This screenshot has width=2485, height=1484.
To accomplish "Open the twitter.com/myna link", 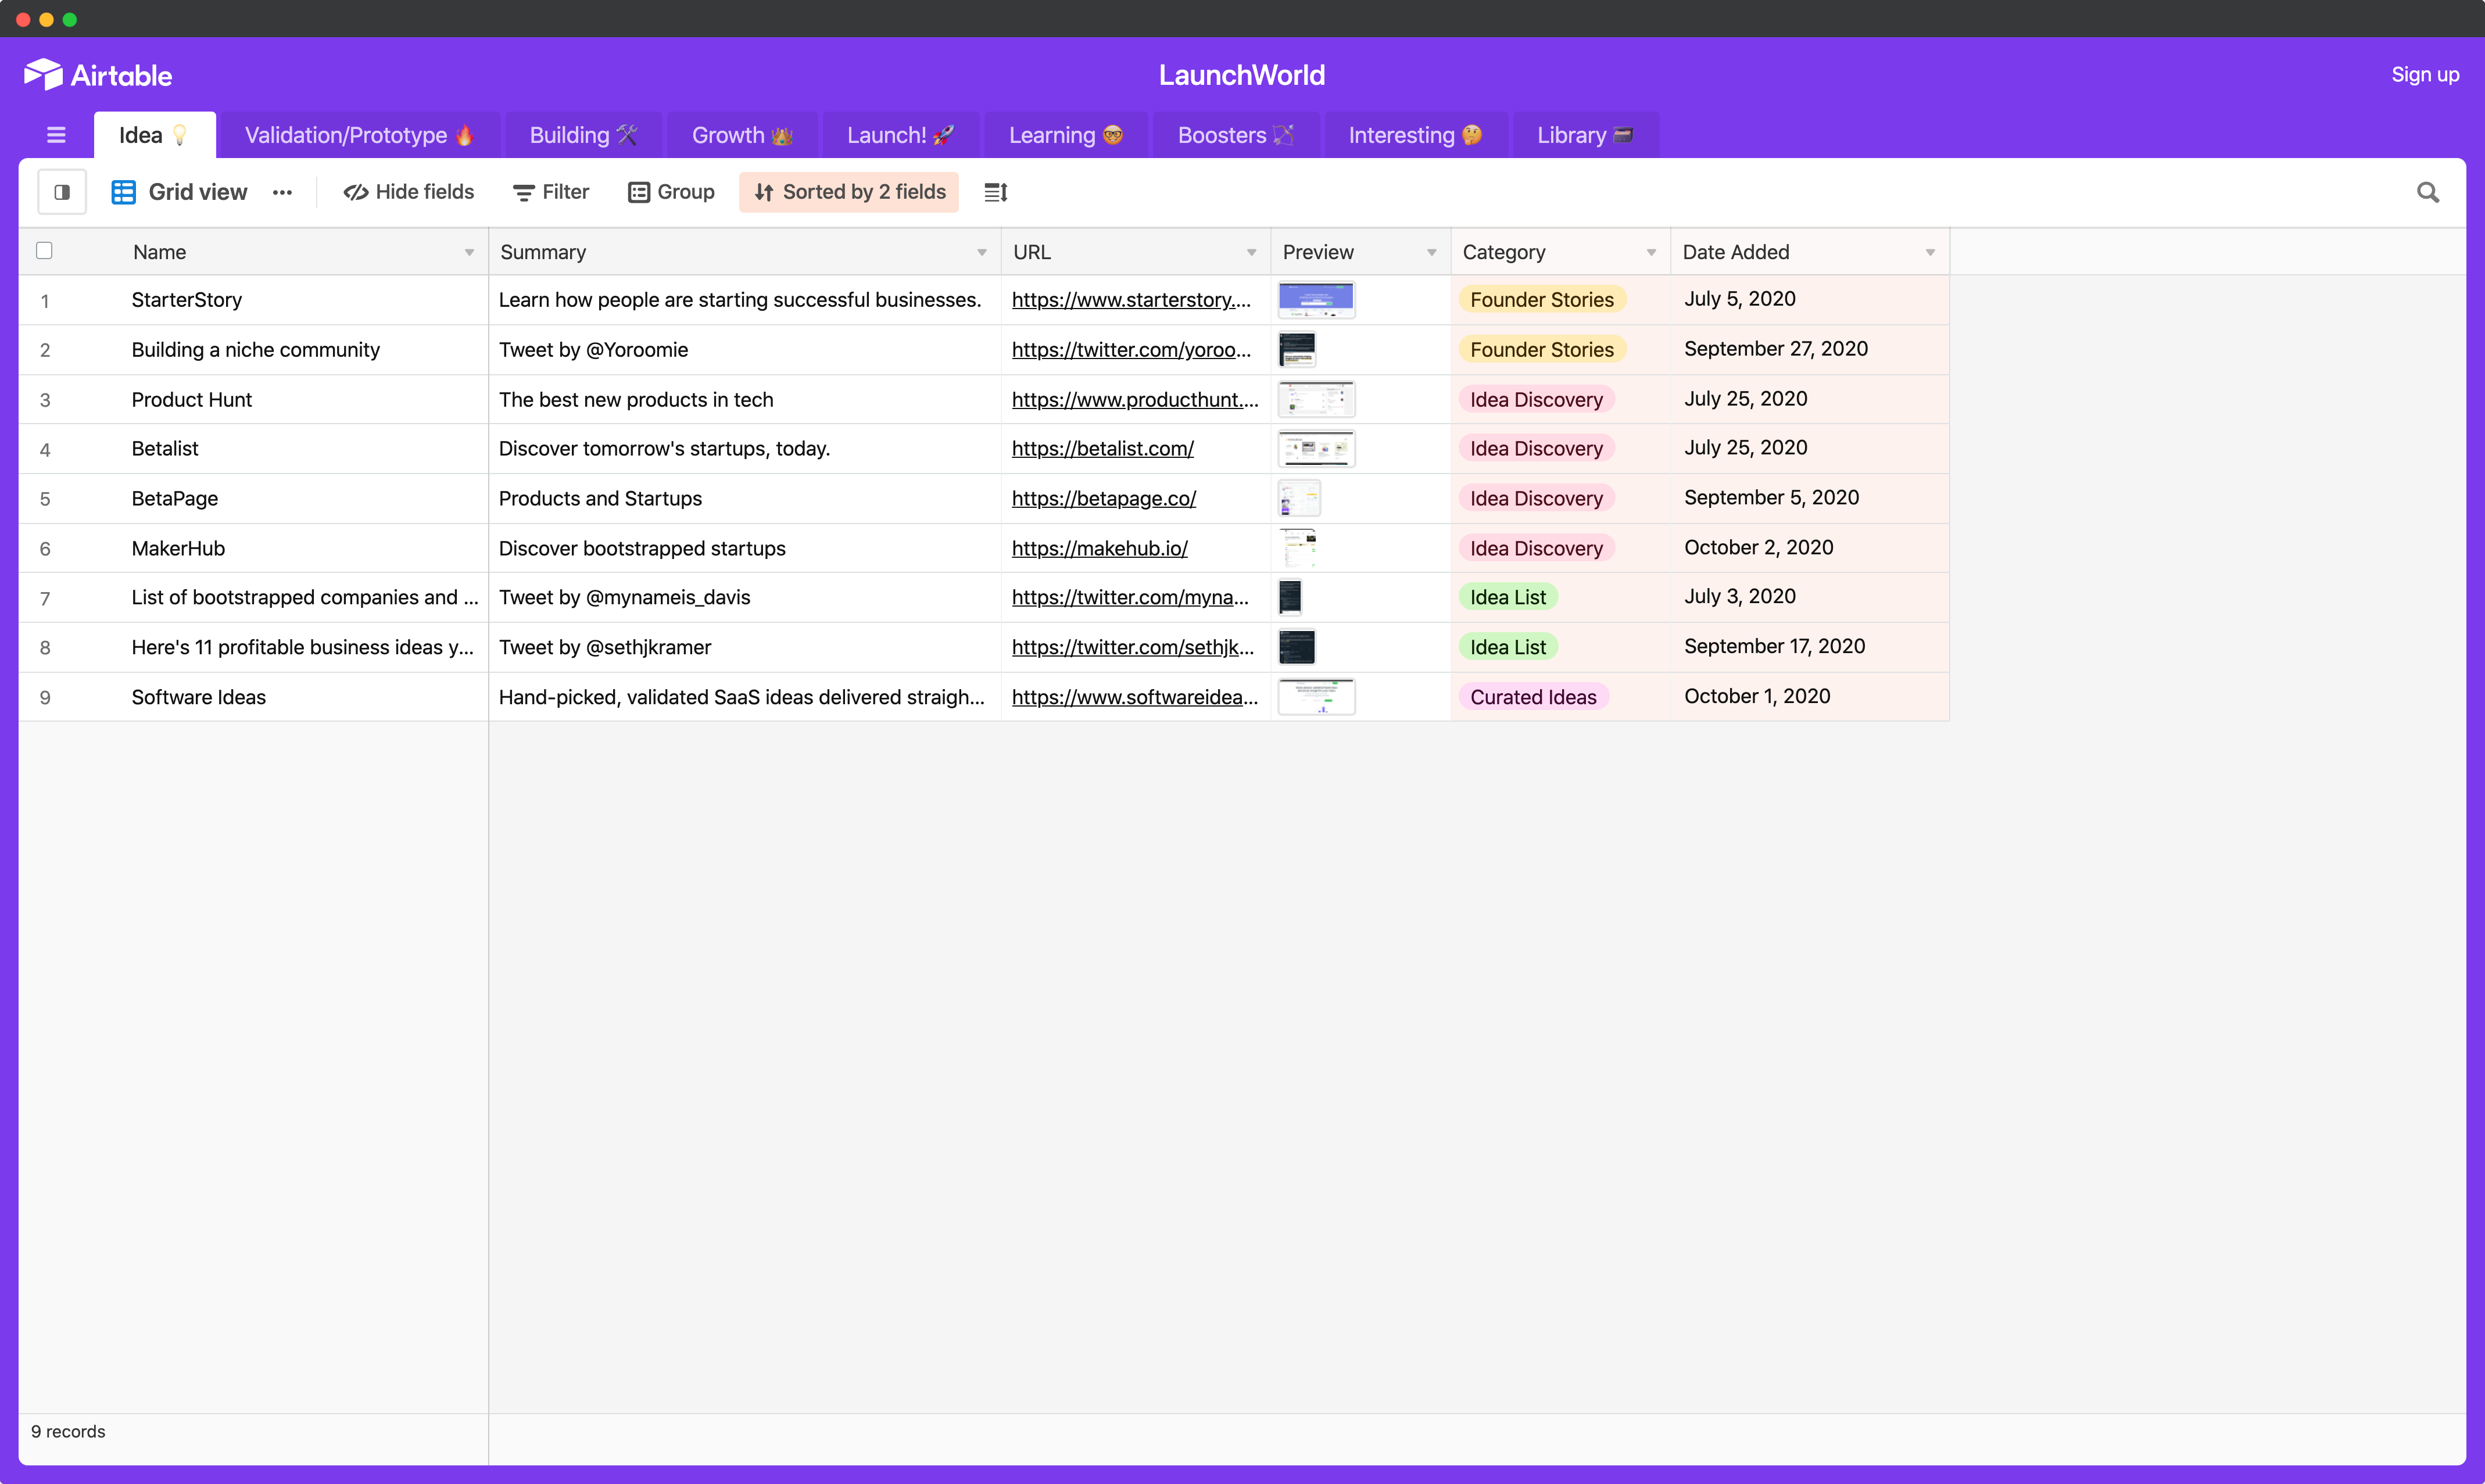I will click(1130, 598).
